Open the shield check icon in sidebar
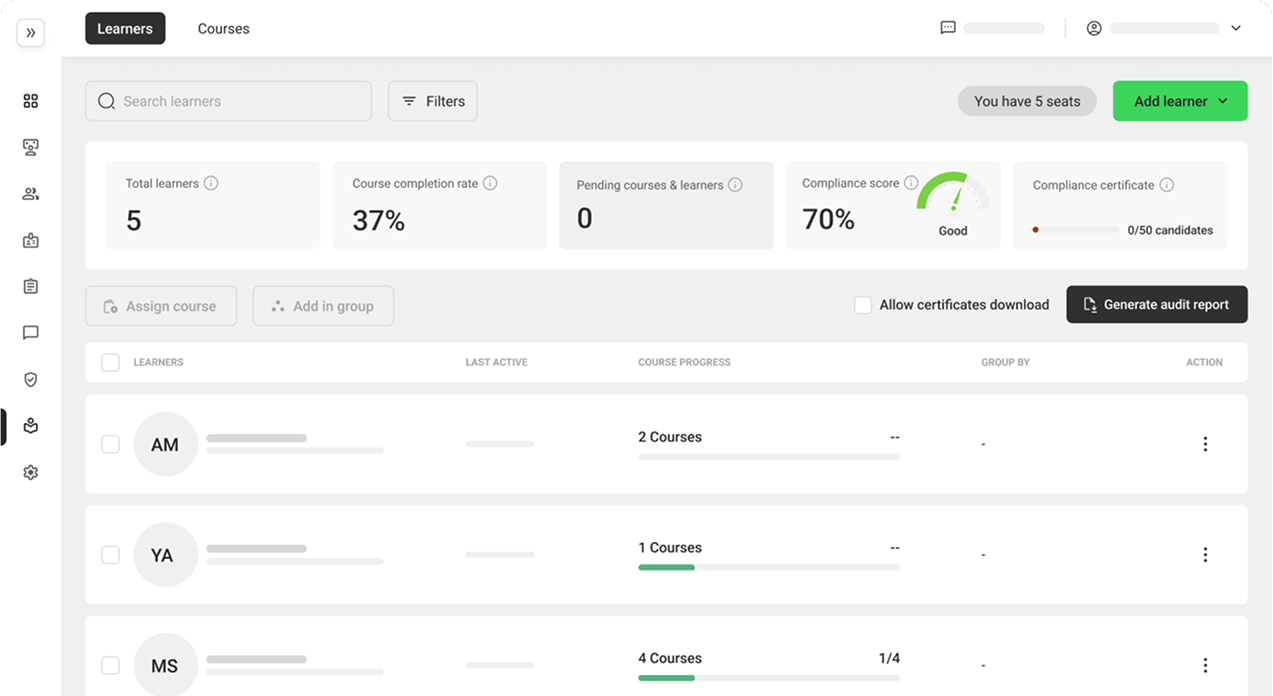This screenshot has height=696, width=1273. tap(30, 380)
